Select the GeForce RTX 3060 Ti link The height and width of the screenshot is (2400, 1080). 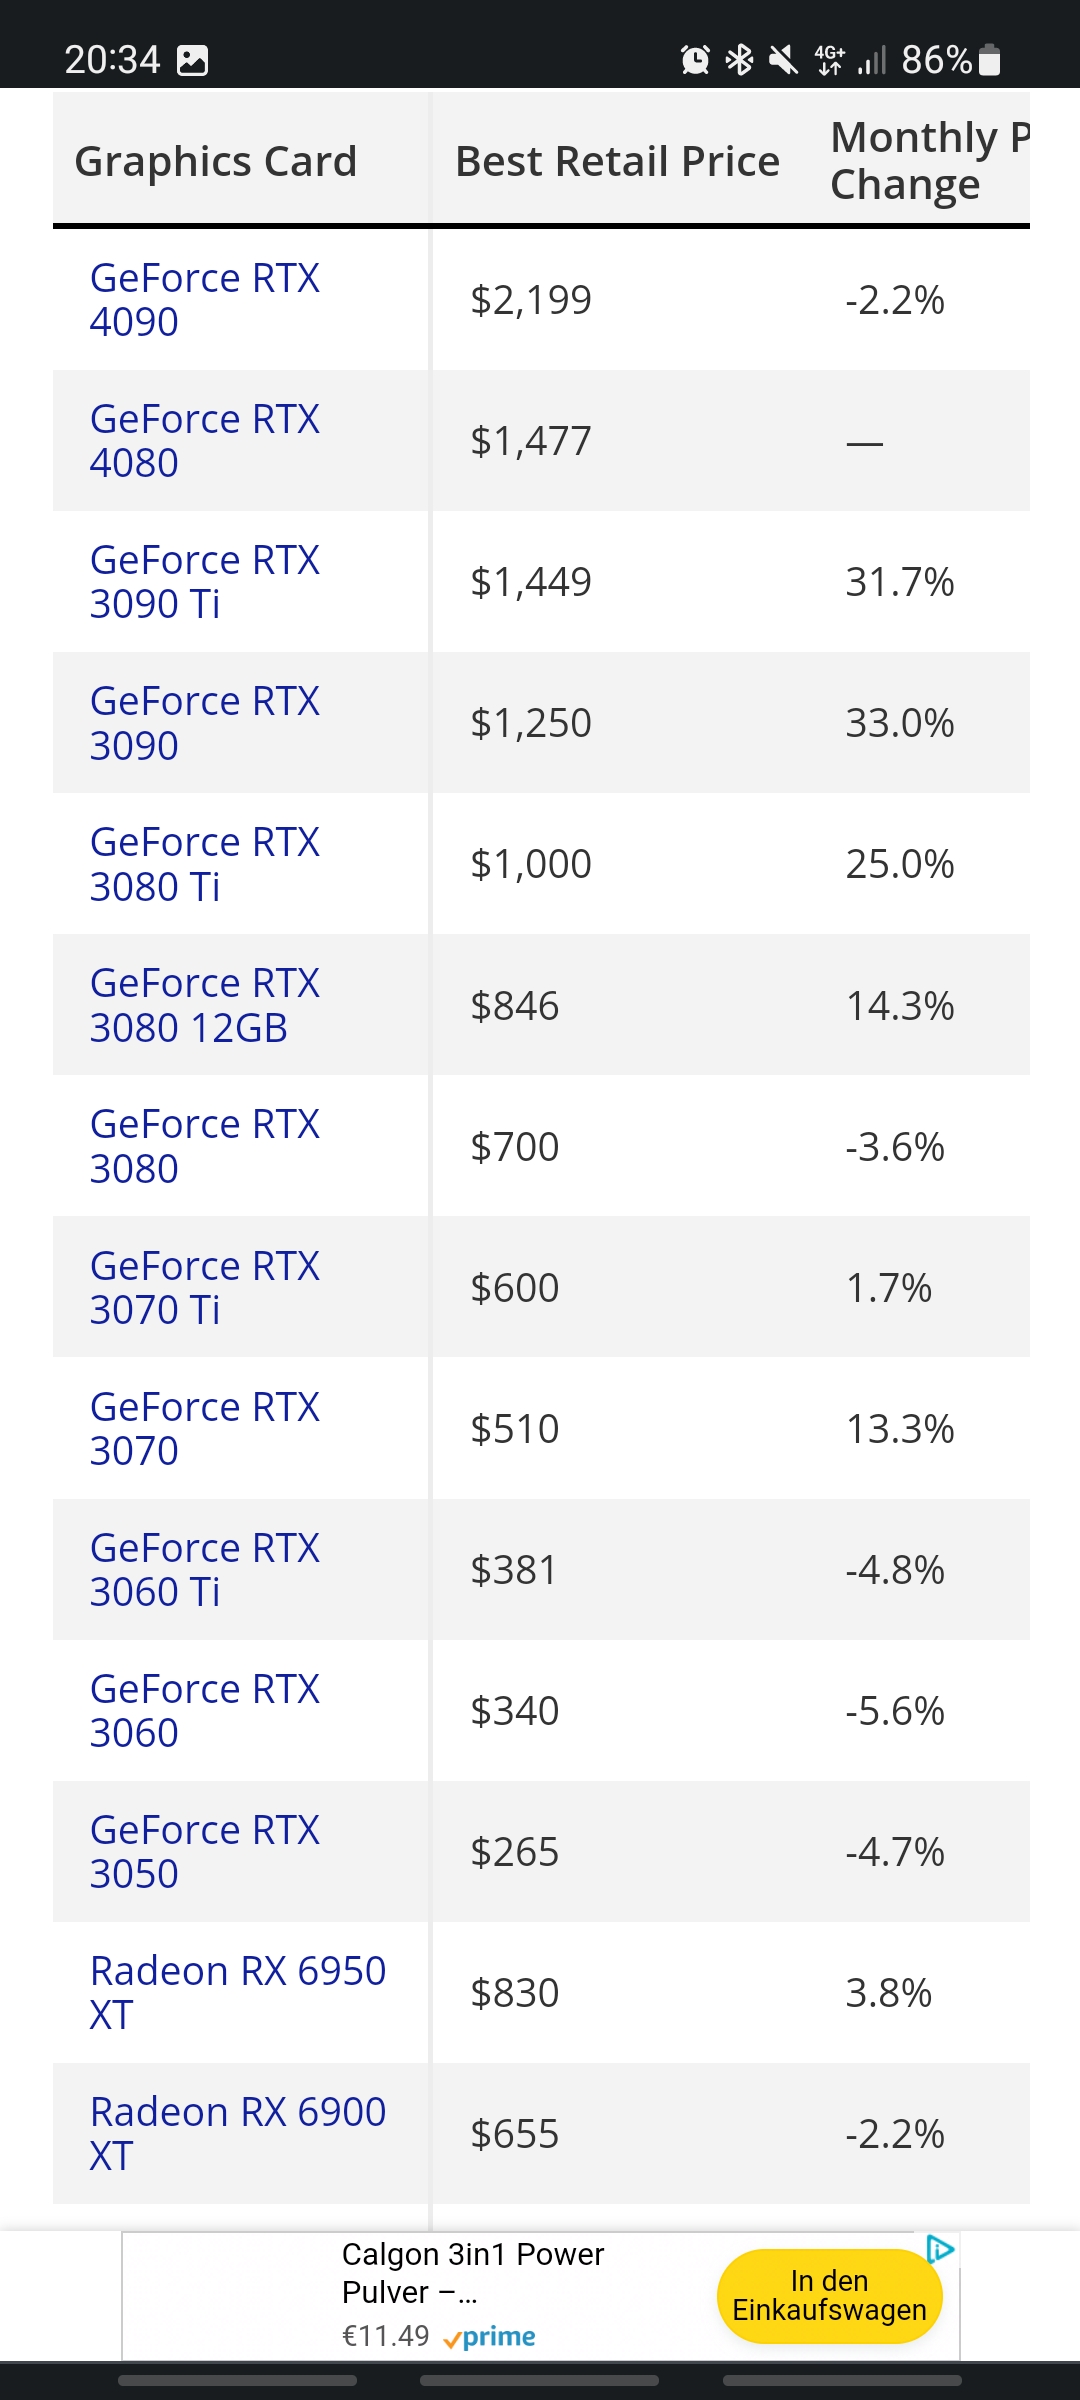pos(204,1569)
